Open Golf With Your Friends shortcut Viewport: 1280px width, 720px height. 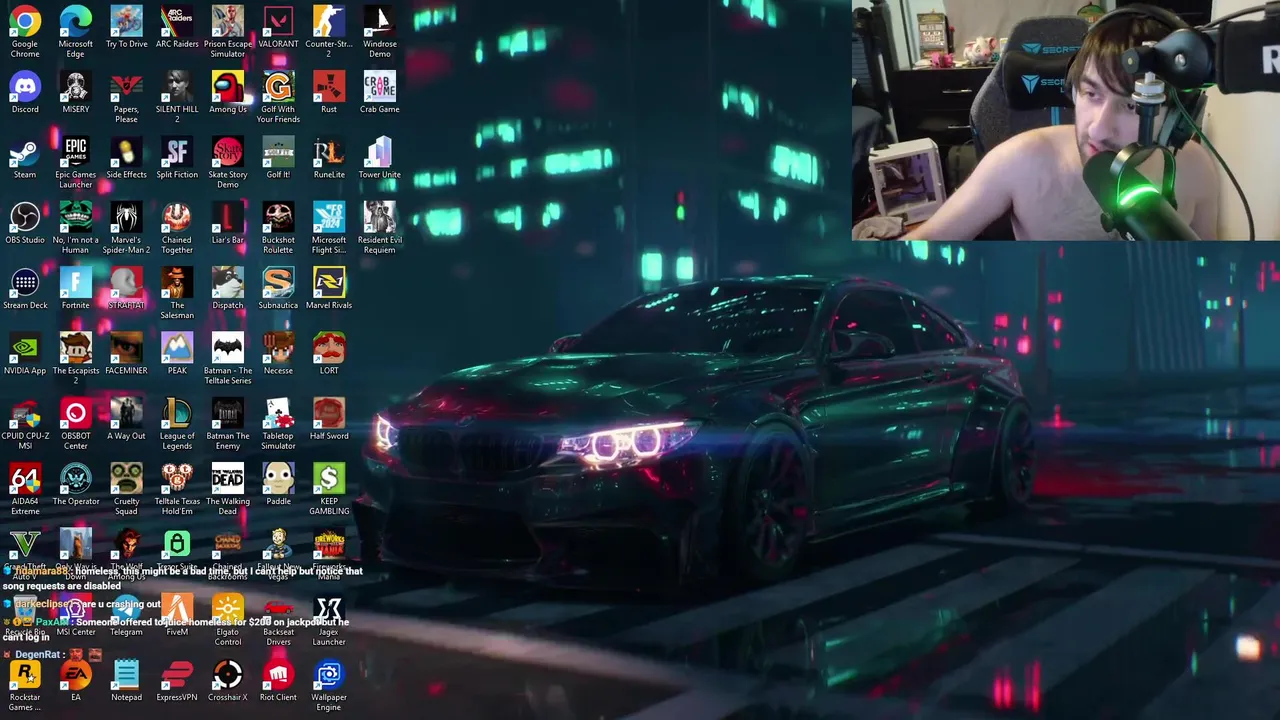point(278,86)
